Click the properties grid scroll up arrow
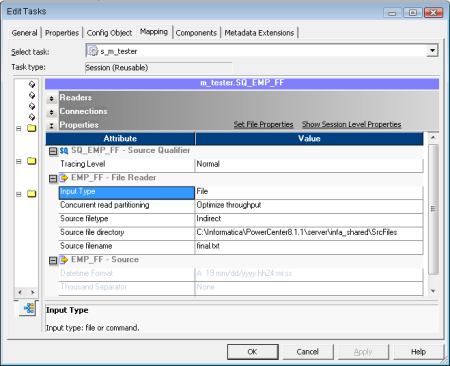 pyautogui.click(x=433, y=138)
